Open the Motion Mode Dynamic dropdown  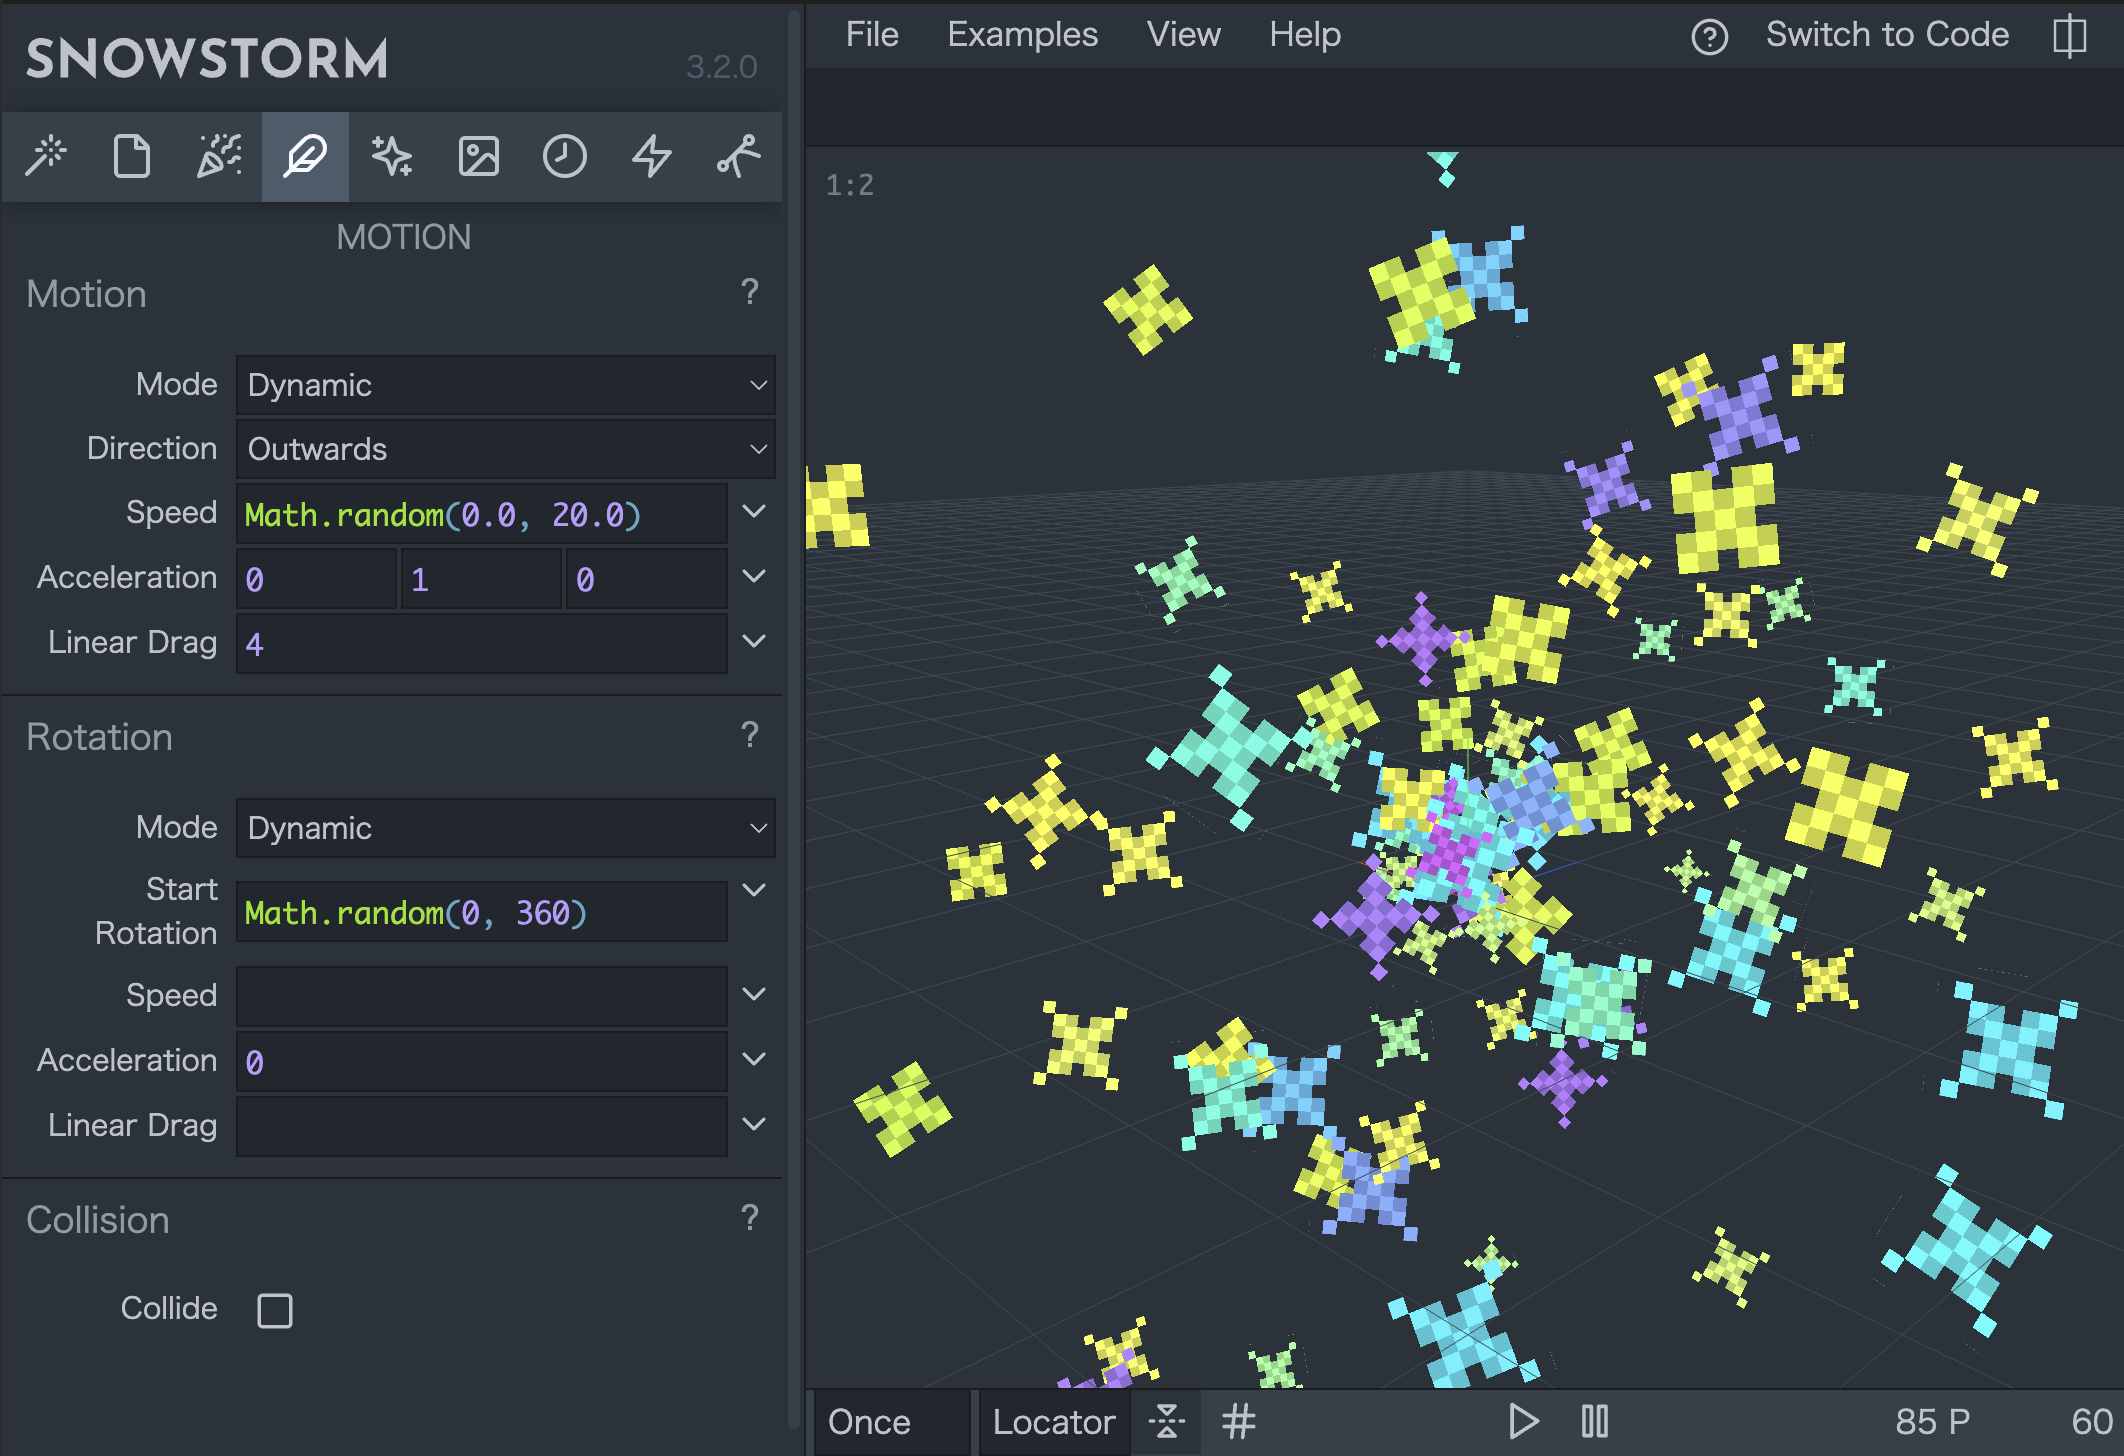505,385
